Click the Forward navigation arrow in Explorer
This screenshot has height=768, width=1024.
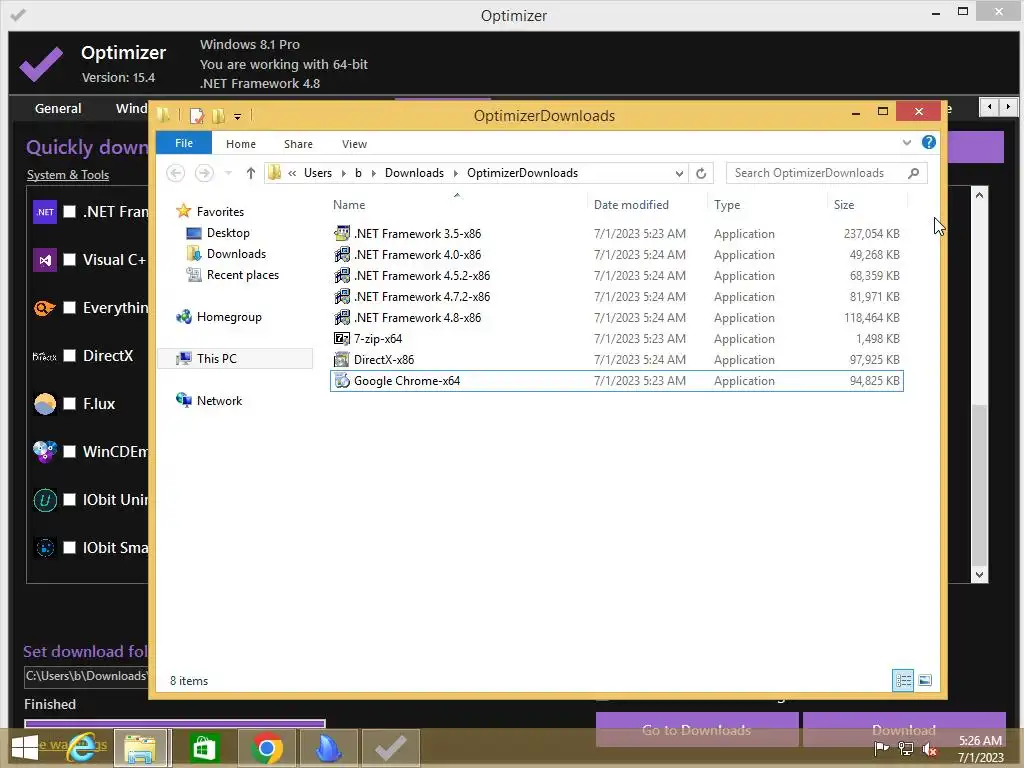pyautogui.click(x=204, y=173)
